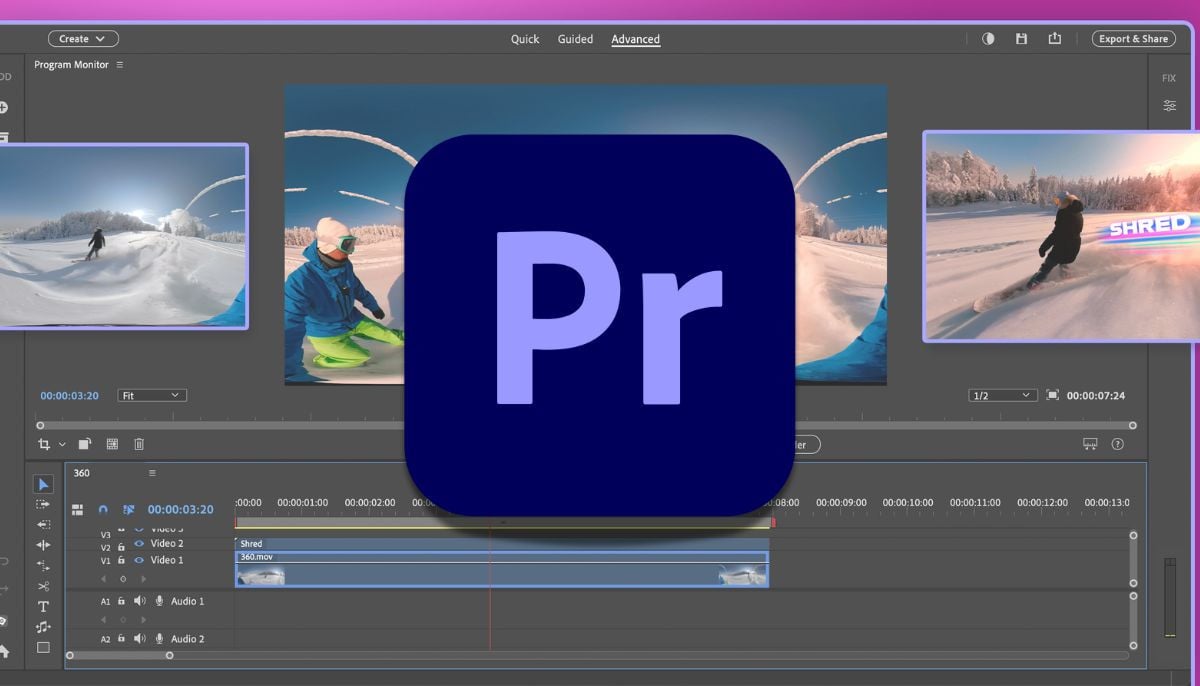
Task: Select the Shred clip on Video 2
Action: pos(502,544)
